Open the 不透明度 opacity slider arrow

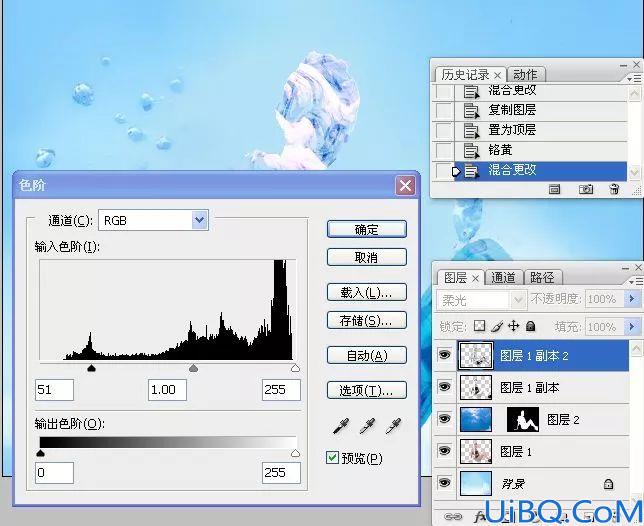(x=632, y=299)
